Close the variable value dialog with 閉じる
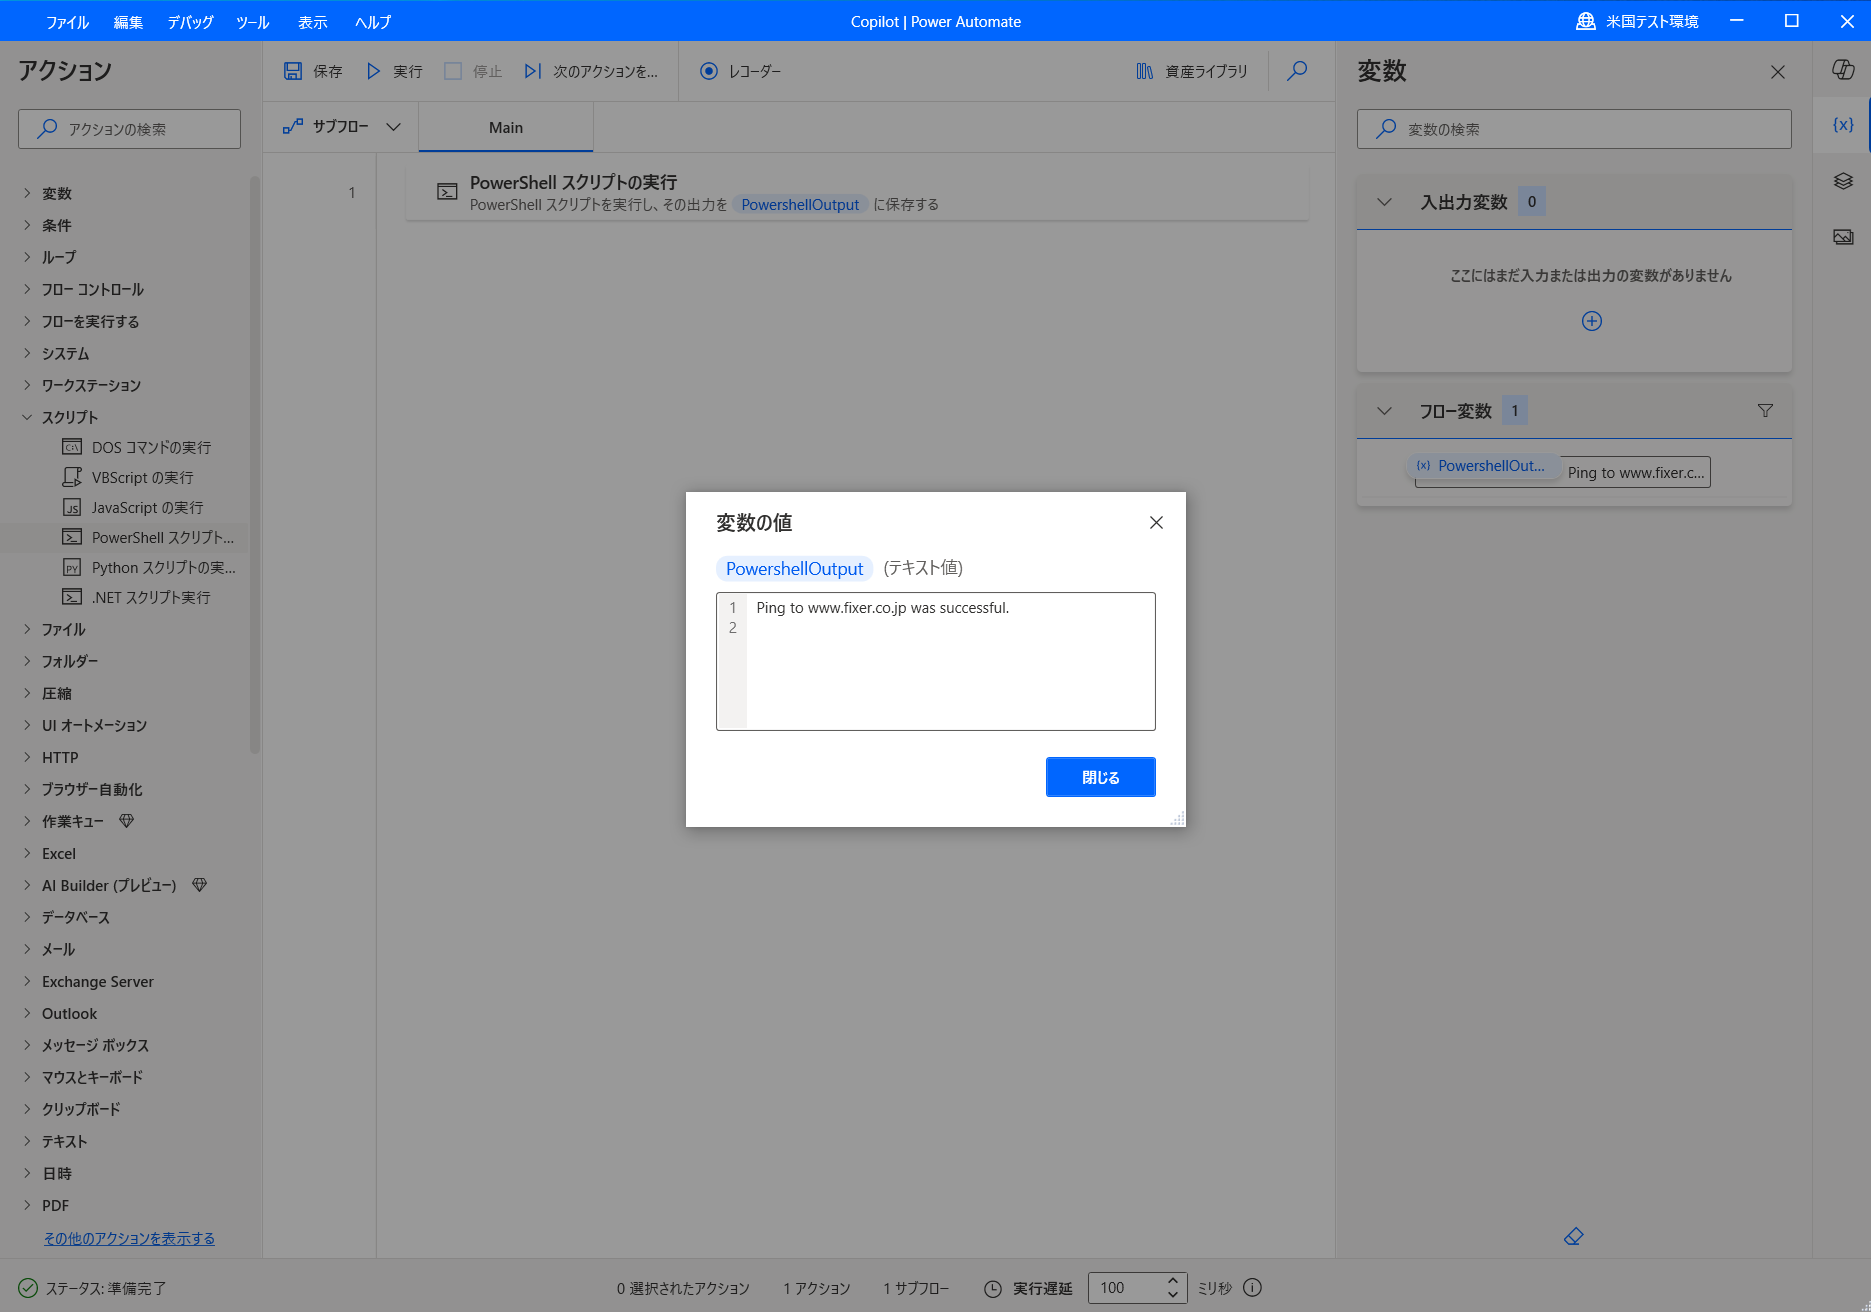 pyautogui.click(x=1100, y=777)
